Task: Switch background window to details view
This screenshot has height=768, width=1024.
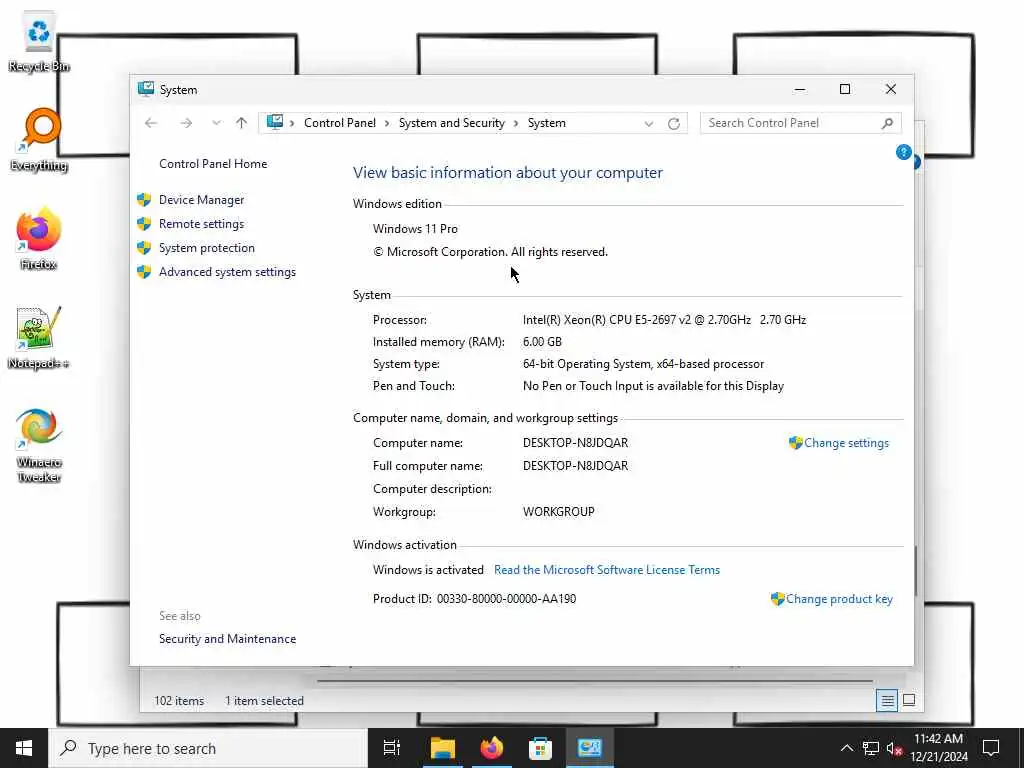Action: pos(887,701)
